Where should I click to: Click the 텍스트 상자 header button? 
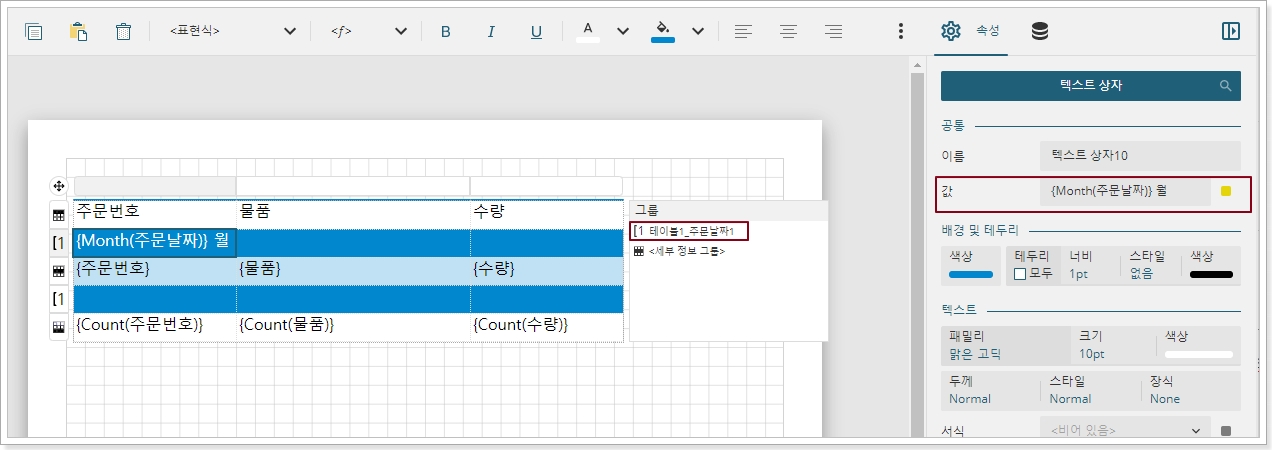point(1090,86)
